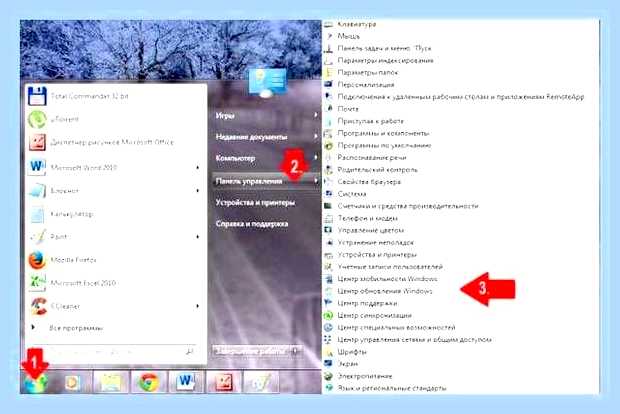This screenshot has height=414, width=620.
Task: Expand the Компьютер submenu arrow
Action: tap(316, 157)
